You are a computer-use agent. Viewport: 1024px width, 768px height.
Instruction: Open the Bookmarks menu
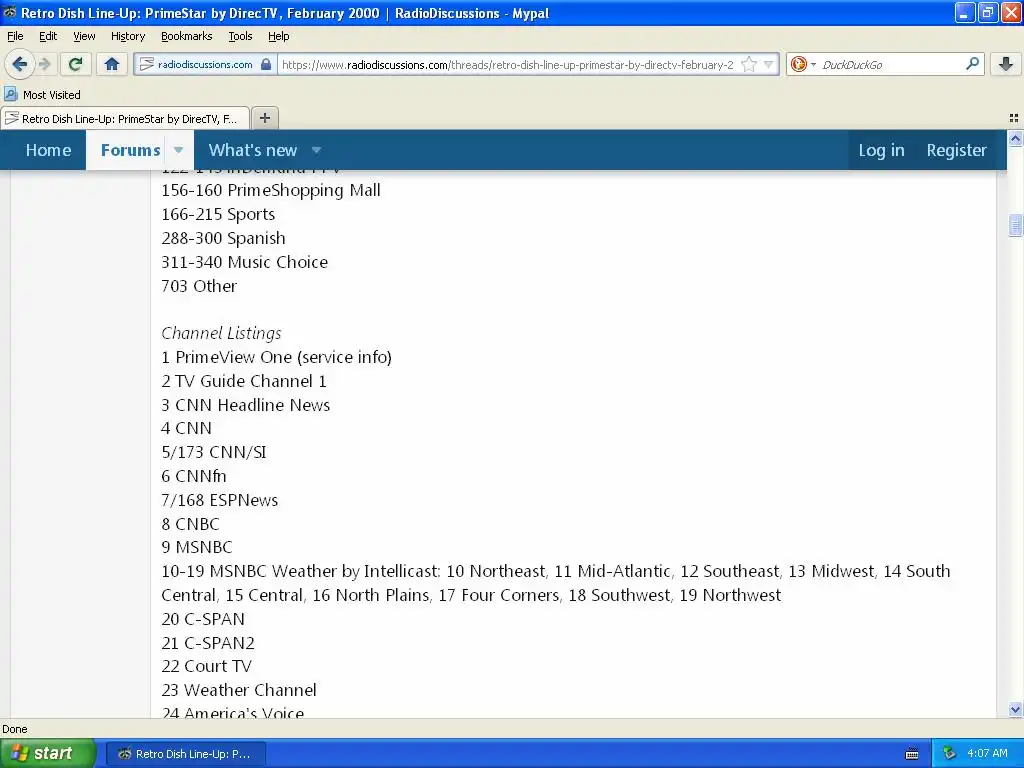point(186,36)
